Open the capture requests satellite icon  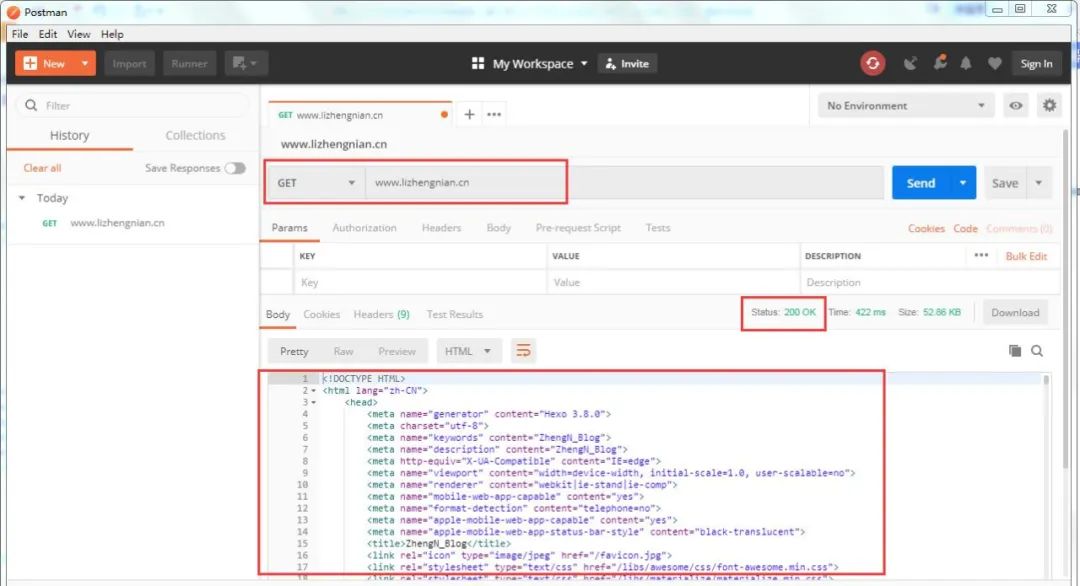click(x=910, y=63)
